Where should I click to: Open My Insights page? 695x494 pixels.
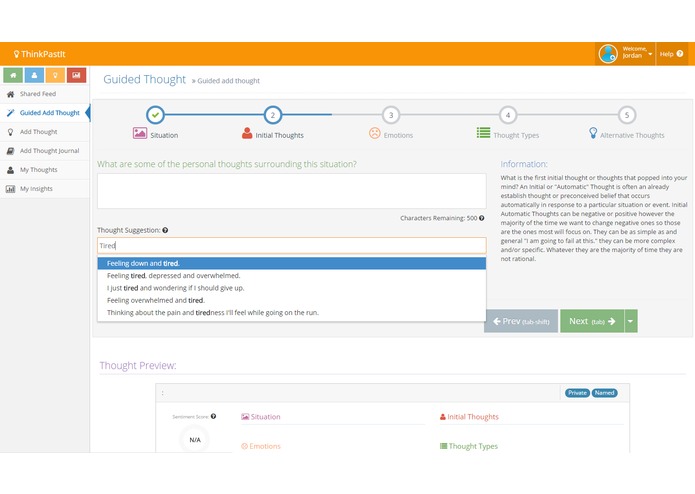click(45, 189)
